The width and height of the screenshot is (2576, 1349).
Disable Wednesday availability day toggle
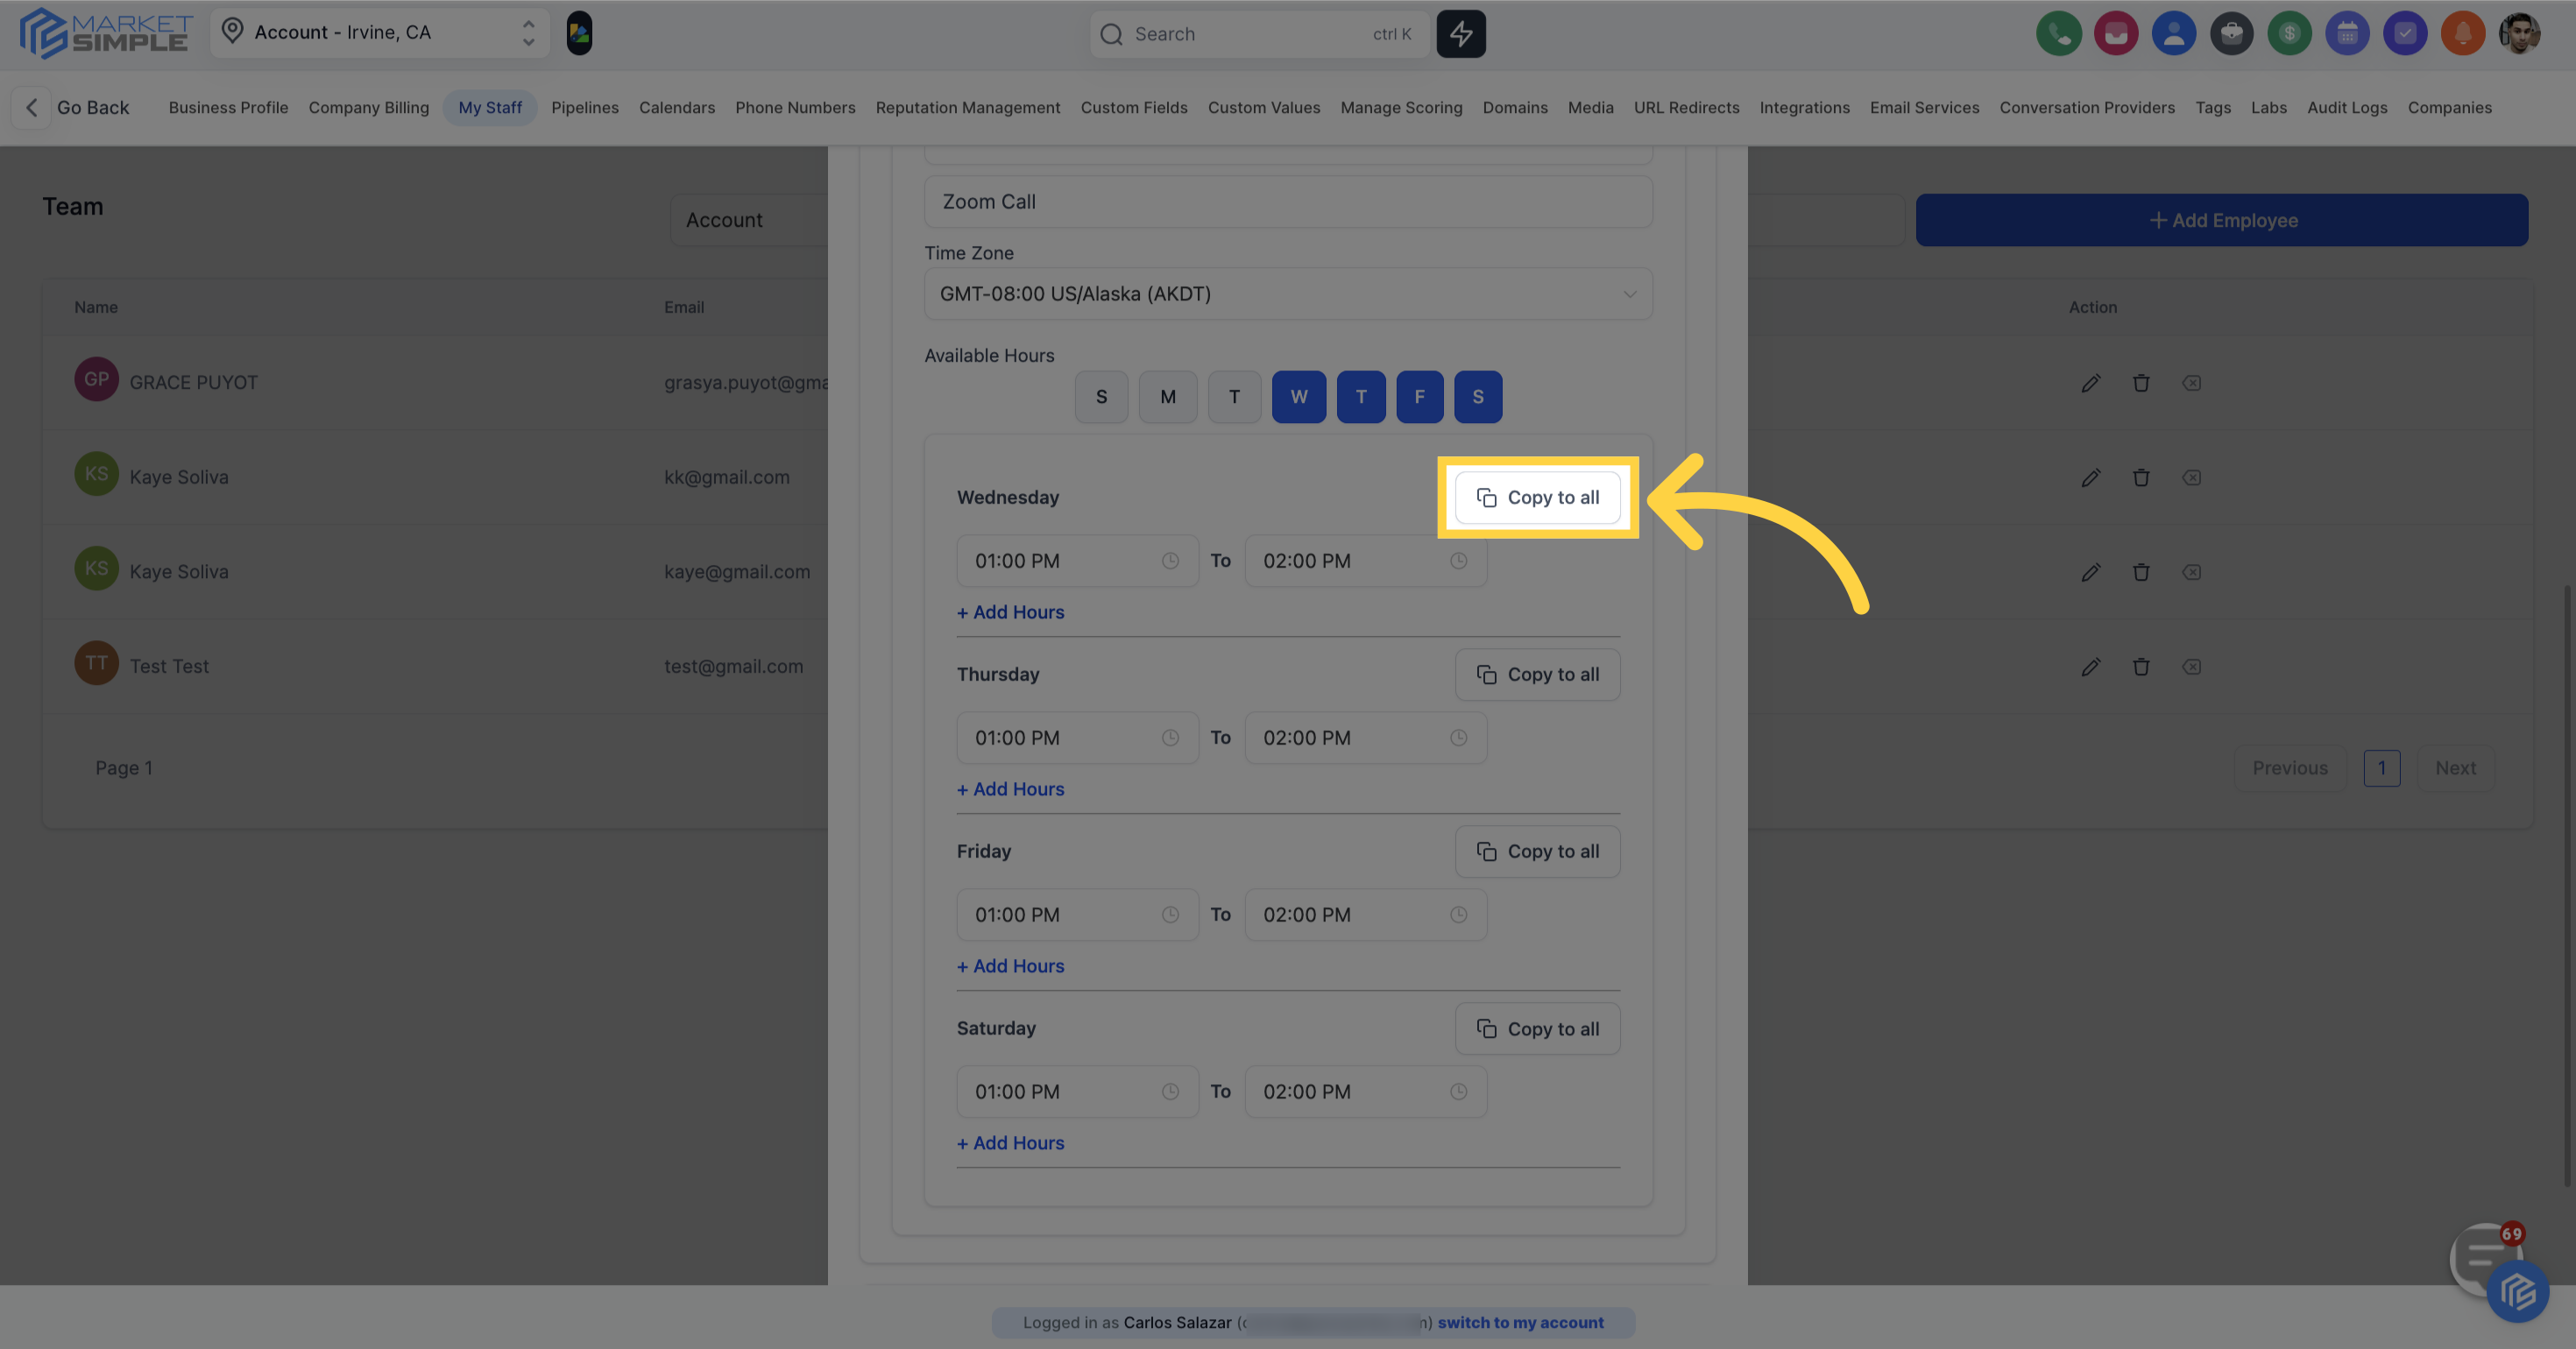(x=1299, y=396)
